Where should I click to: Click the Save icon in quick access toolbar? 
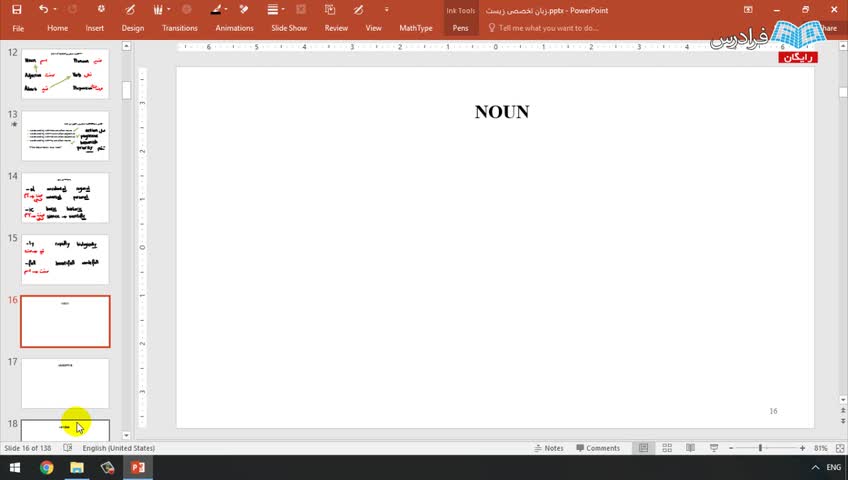pos(17,10)
